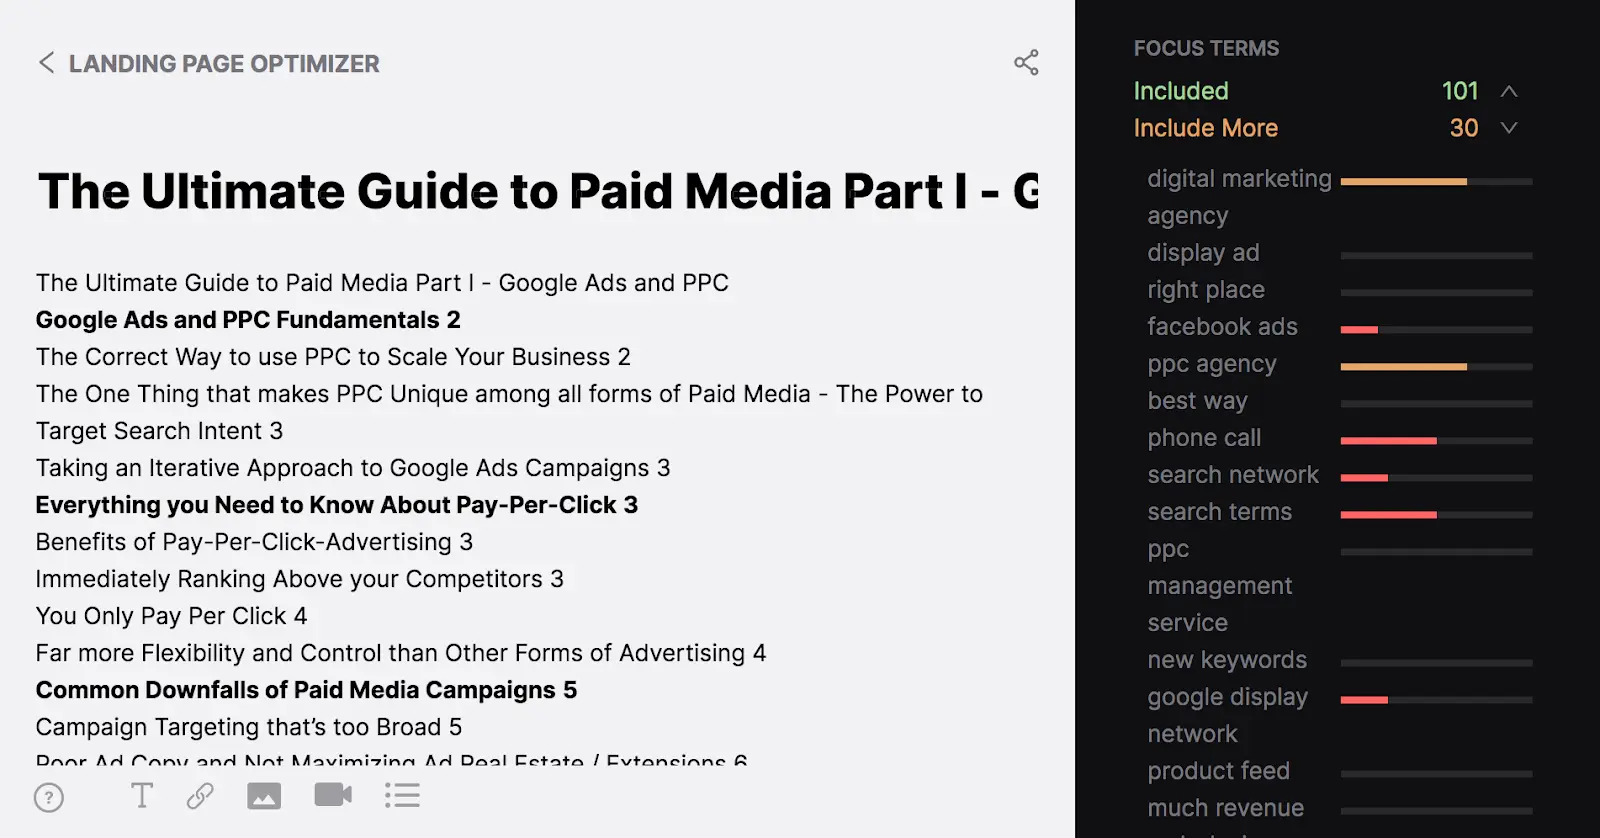Select the Include More focus terms heading
Screen dimensions: 1600x838
[1205, 128]
